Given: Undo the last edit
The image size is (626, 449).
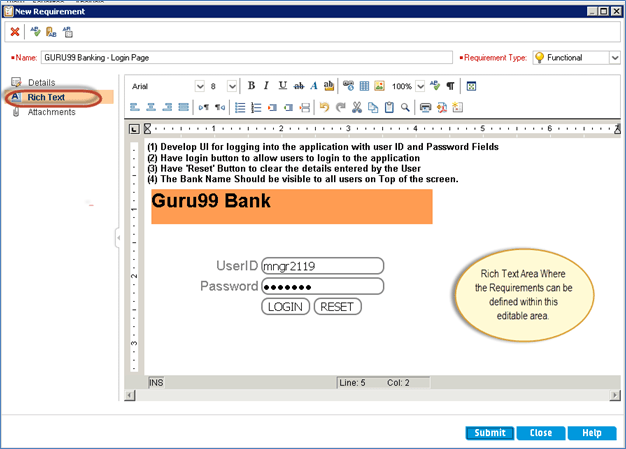Looking at the screenshot, I should [x=323, y=107].
